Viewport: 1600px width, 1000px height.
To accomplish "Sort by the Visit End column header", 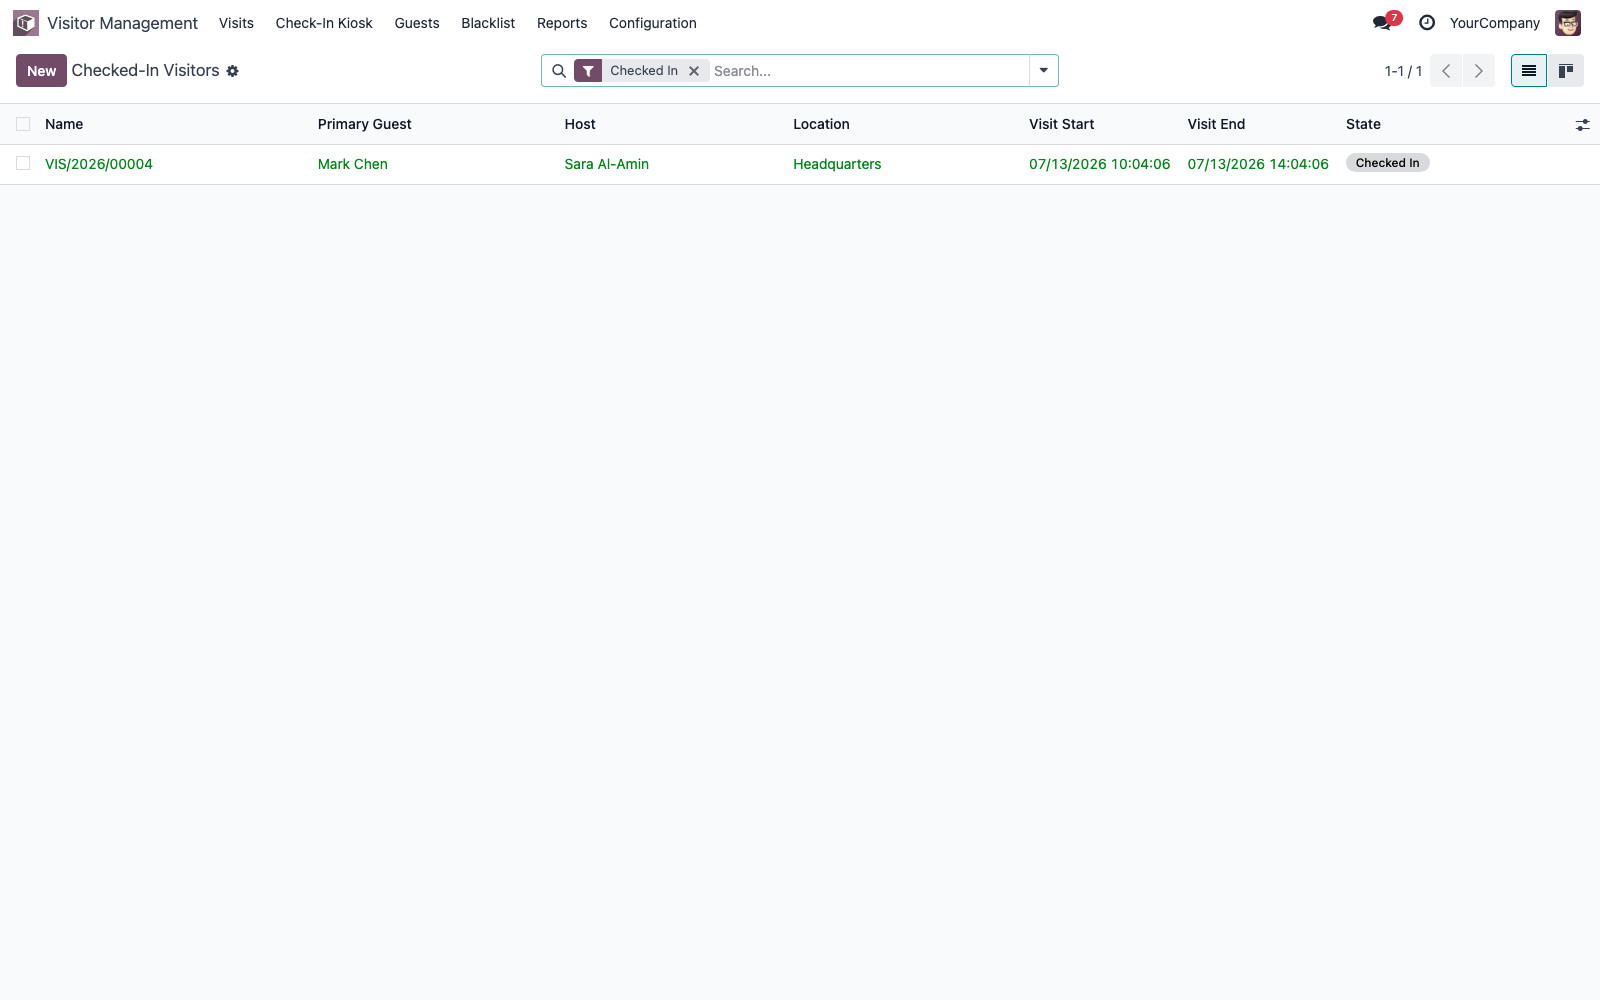I will pos(1216,124).
